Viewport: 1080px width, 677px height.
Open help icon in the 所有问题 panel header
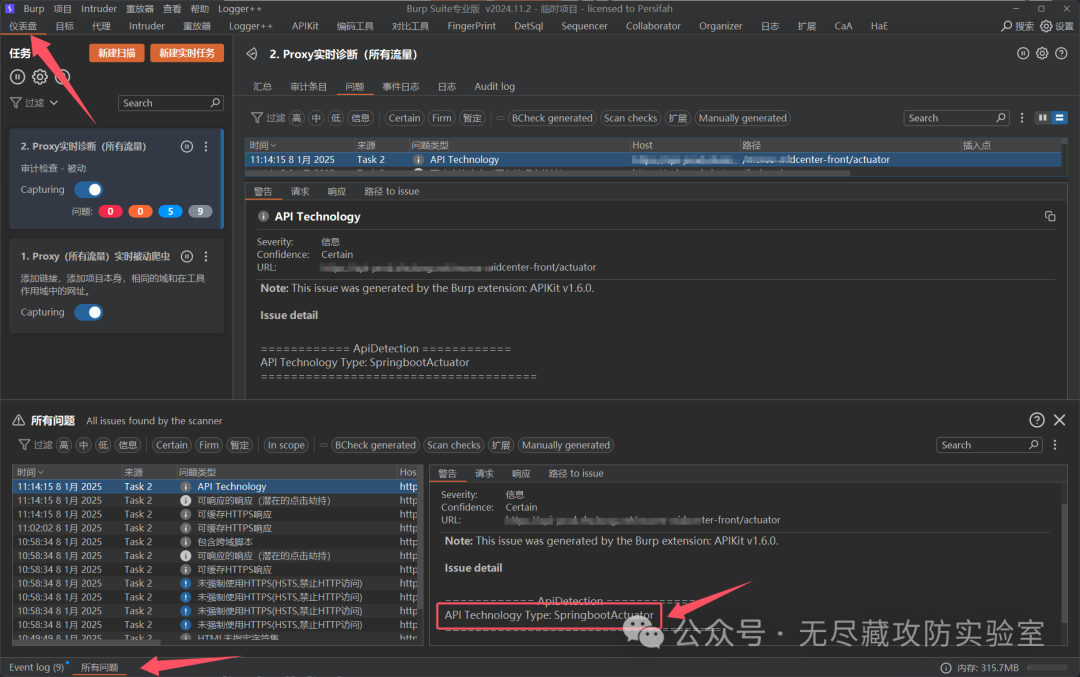click(x=1037, y=420)
